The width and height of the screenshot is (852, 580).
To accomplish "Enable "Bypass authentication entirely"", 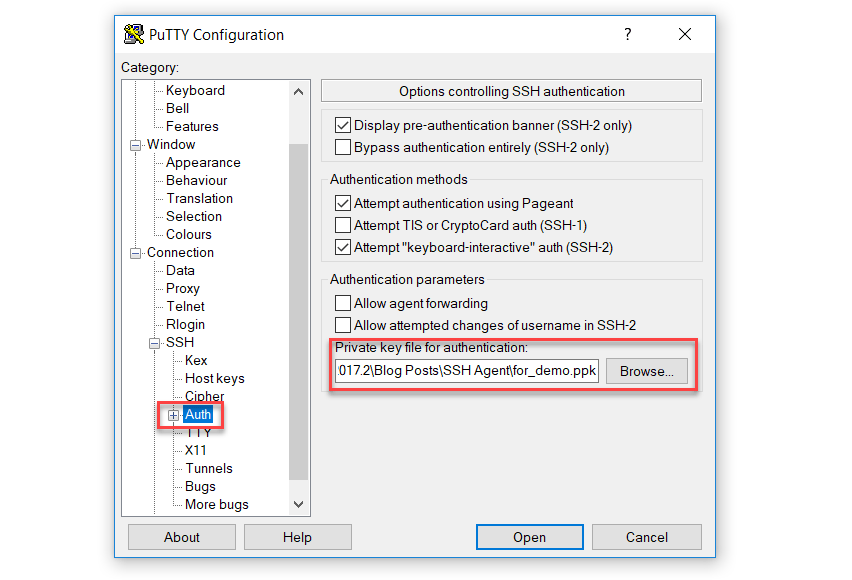I will (x=343, y=146).
